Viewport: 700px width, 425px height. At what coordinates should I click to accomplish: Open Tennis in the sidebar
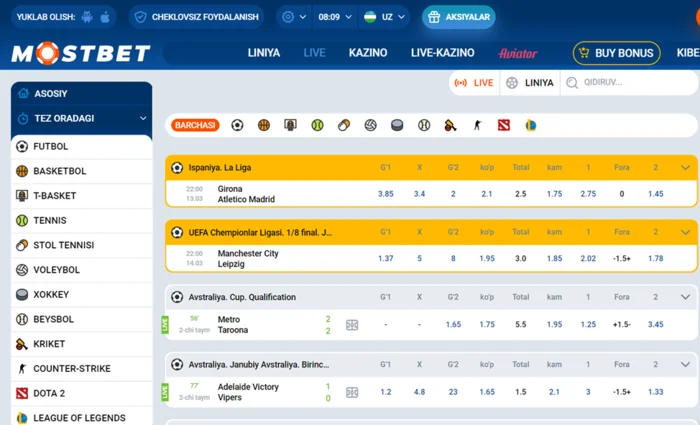[x=81, y=221]
